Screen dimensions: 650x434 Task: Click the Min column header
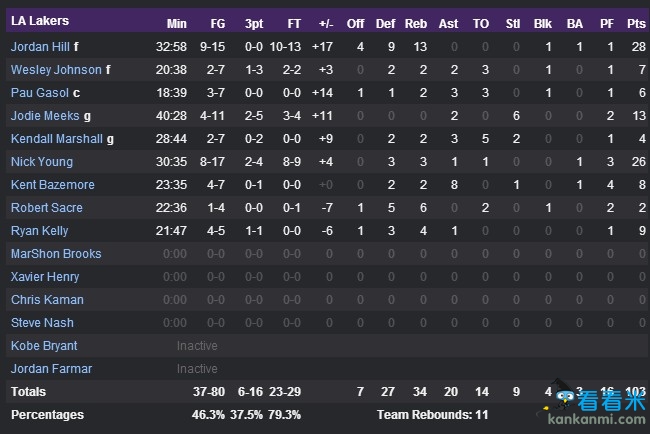pos(177,24)
